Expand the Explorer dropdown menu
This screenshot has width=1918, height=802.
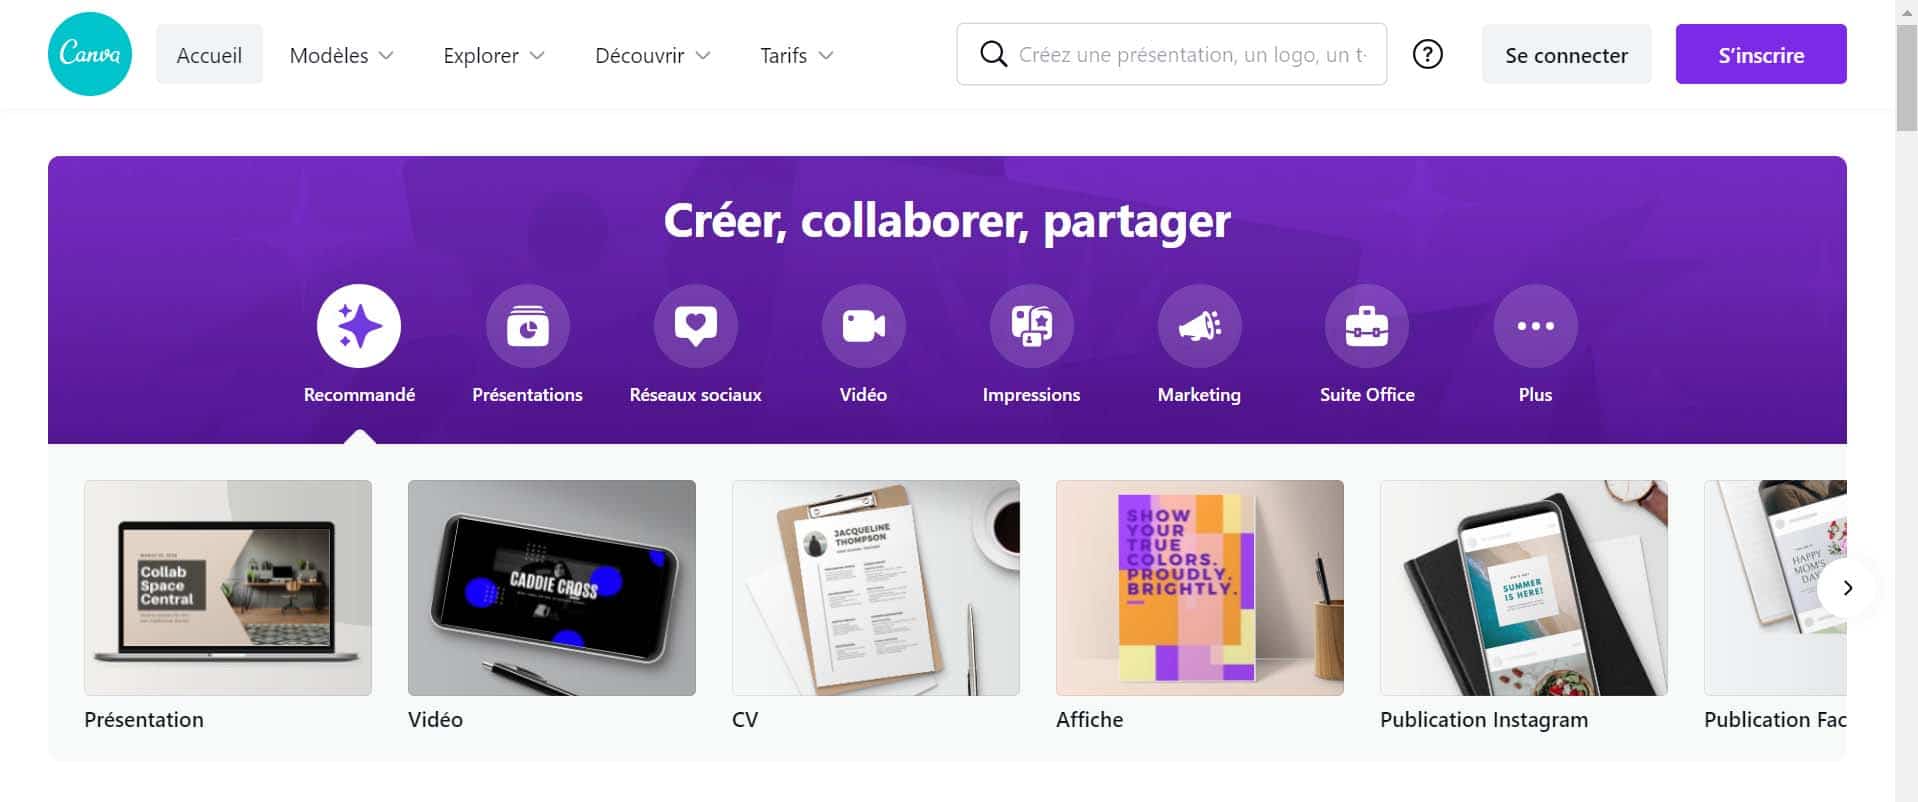(x=493, y=55)
